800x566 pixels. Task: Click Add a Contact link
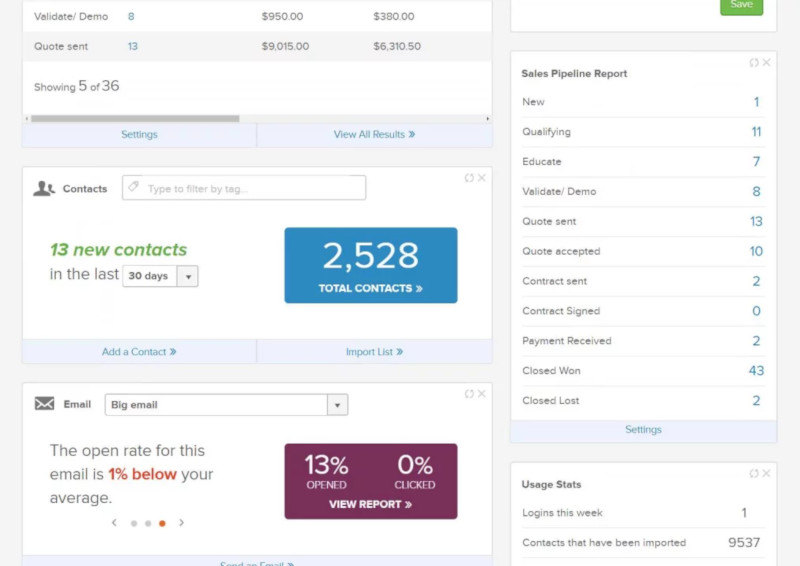click(x=139, y=352)
